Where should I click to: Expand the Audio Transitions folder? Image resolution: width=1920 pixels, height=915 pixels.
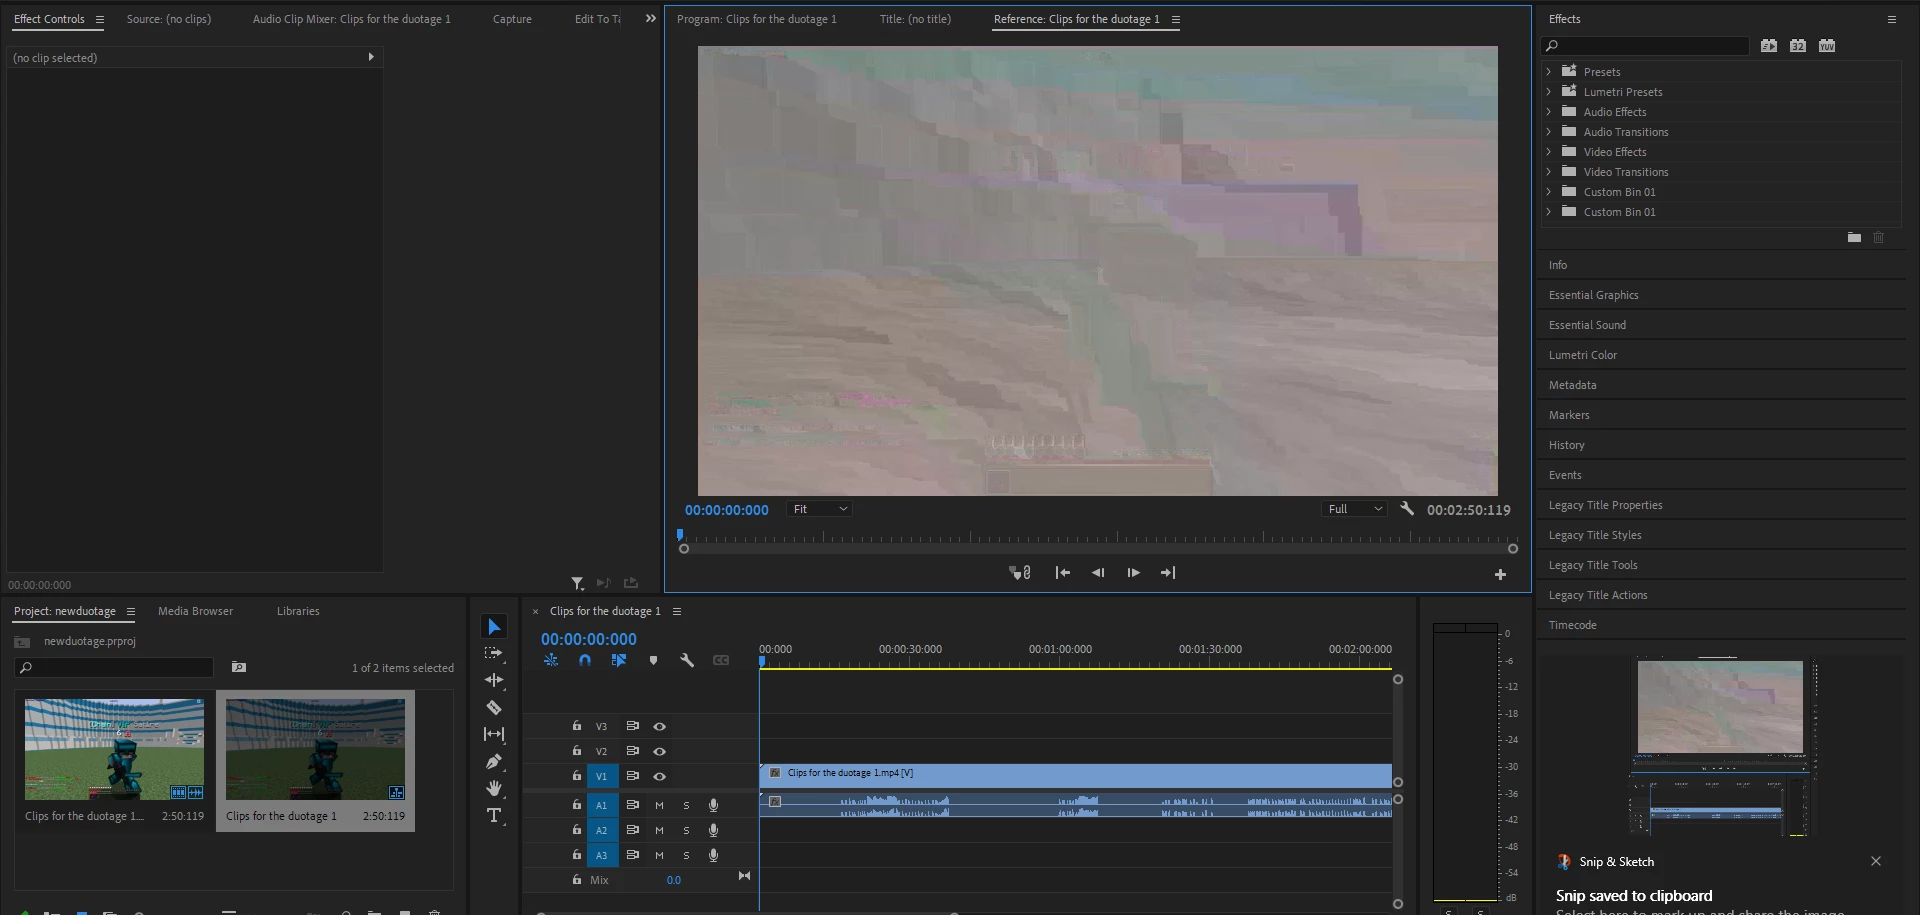(1548, 132)
